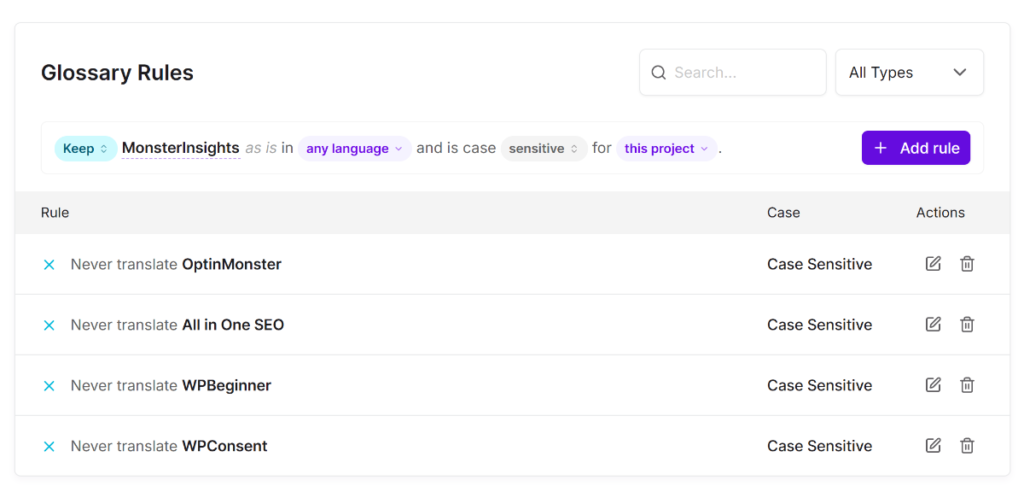Edit the WPBeginner rule

point(933,385)
